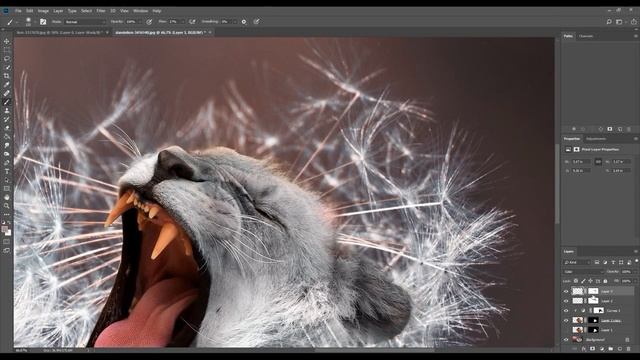Viewport: 640px width, 360px height.
Task: Create a new adjustment layer icon
Action: 602,349
